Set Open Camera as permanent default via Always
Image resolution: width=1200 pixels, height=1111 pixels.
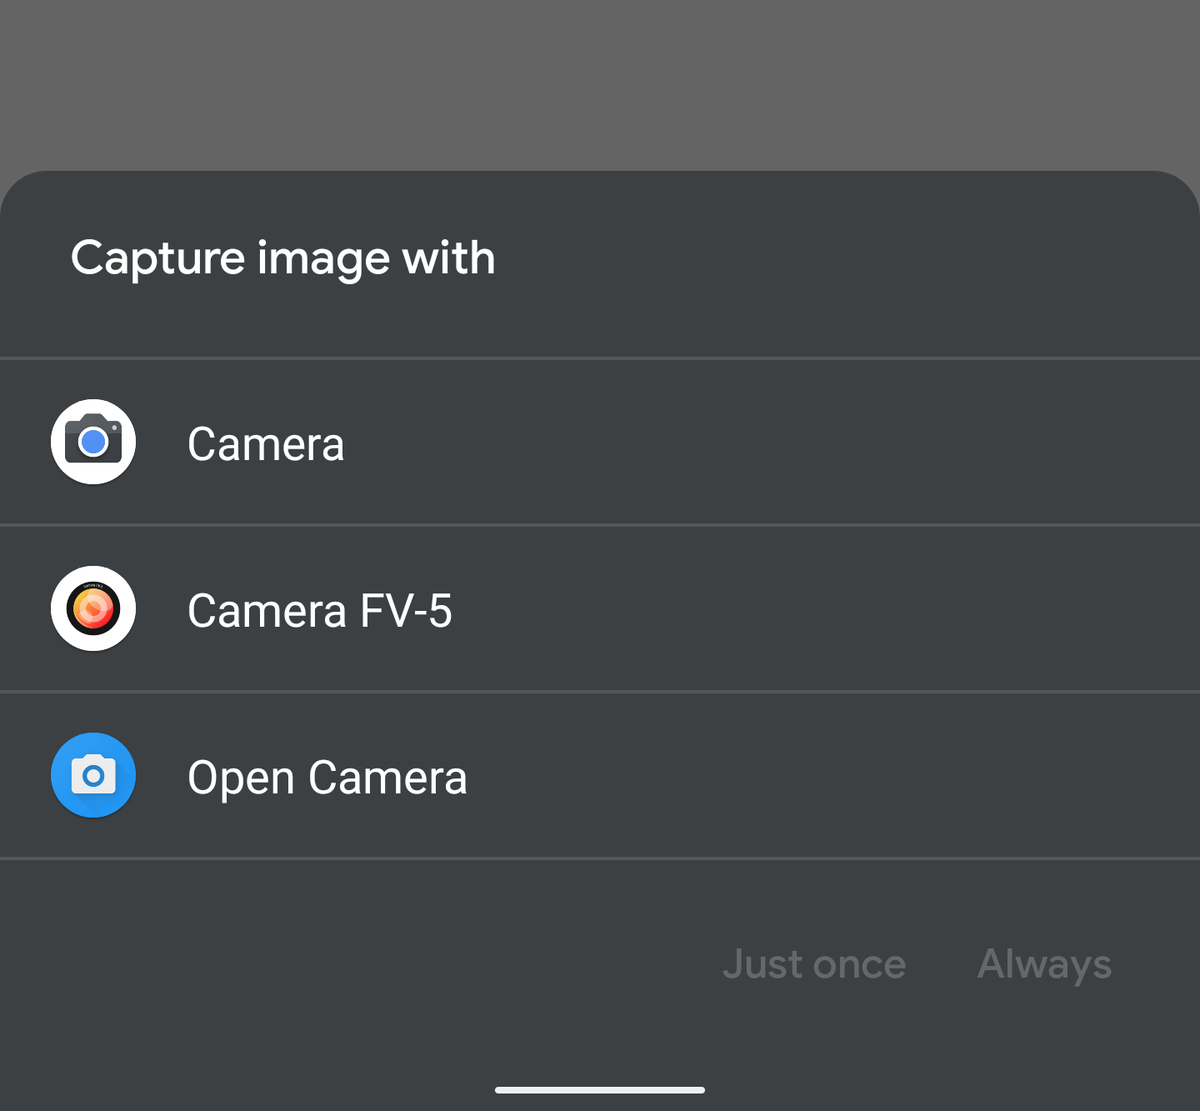tap(1043, 963)
